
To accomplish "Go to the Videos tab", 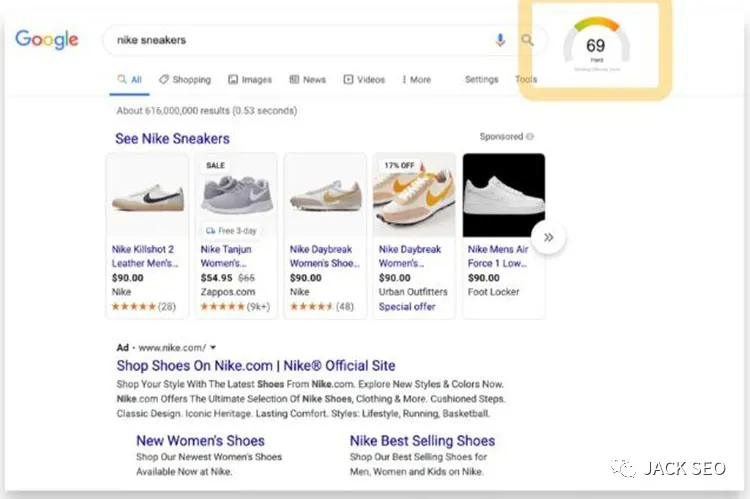I will point(364,80).
